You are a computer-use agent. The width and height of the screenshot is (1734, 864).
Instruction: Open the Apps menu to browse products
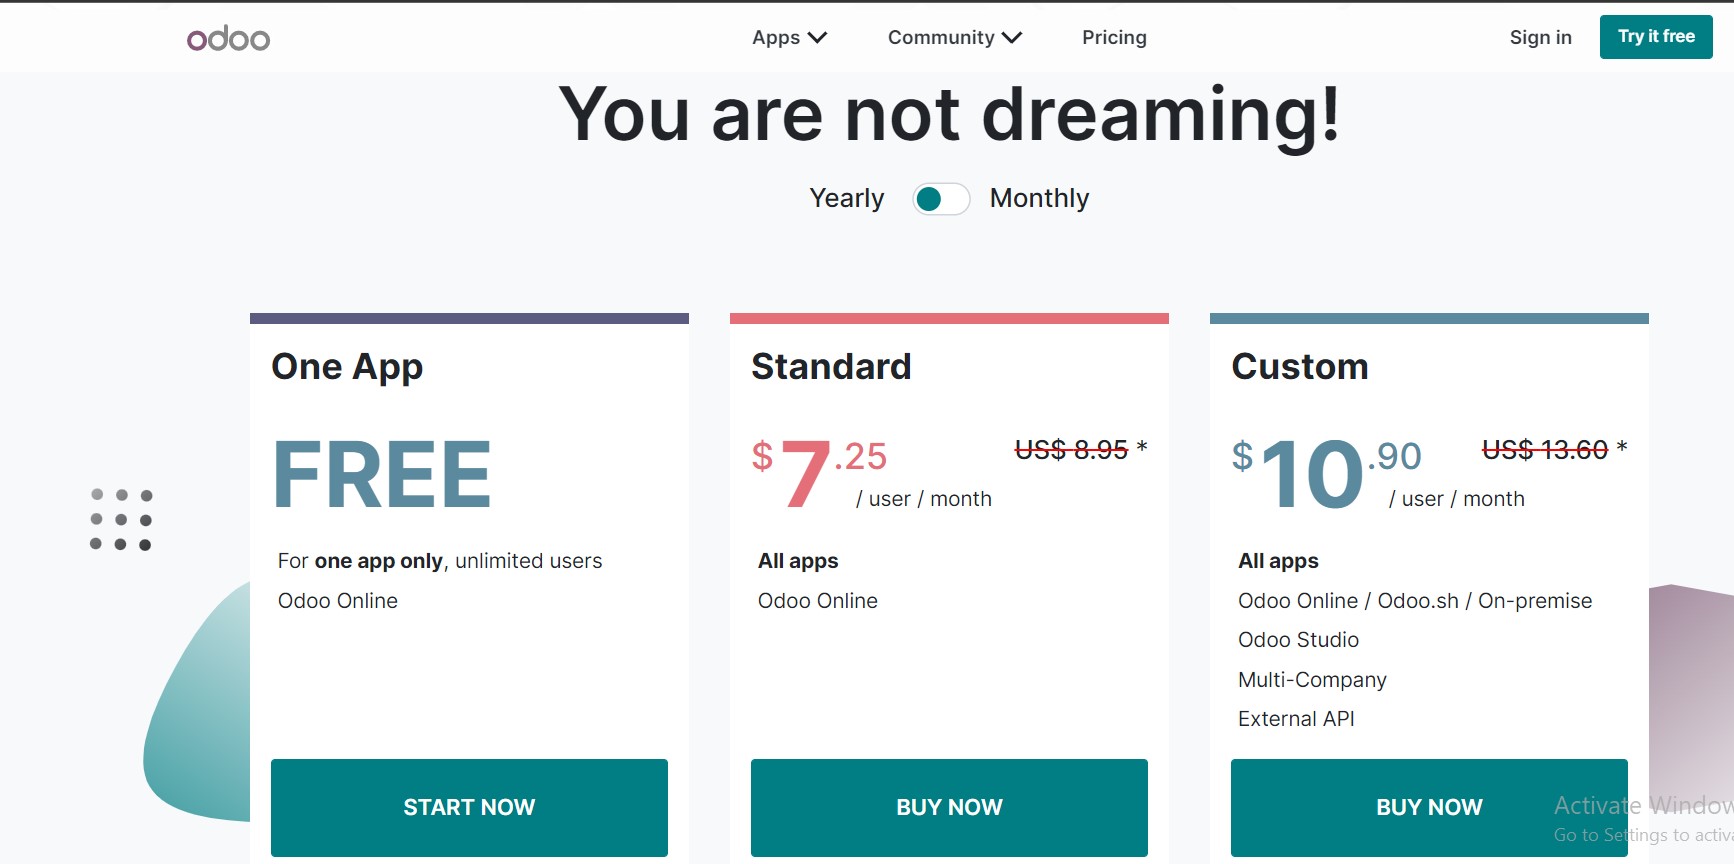point(777,37)
